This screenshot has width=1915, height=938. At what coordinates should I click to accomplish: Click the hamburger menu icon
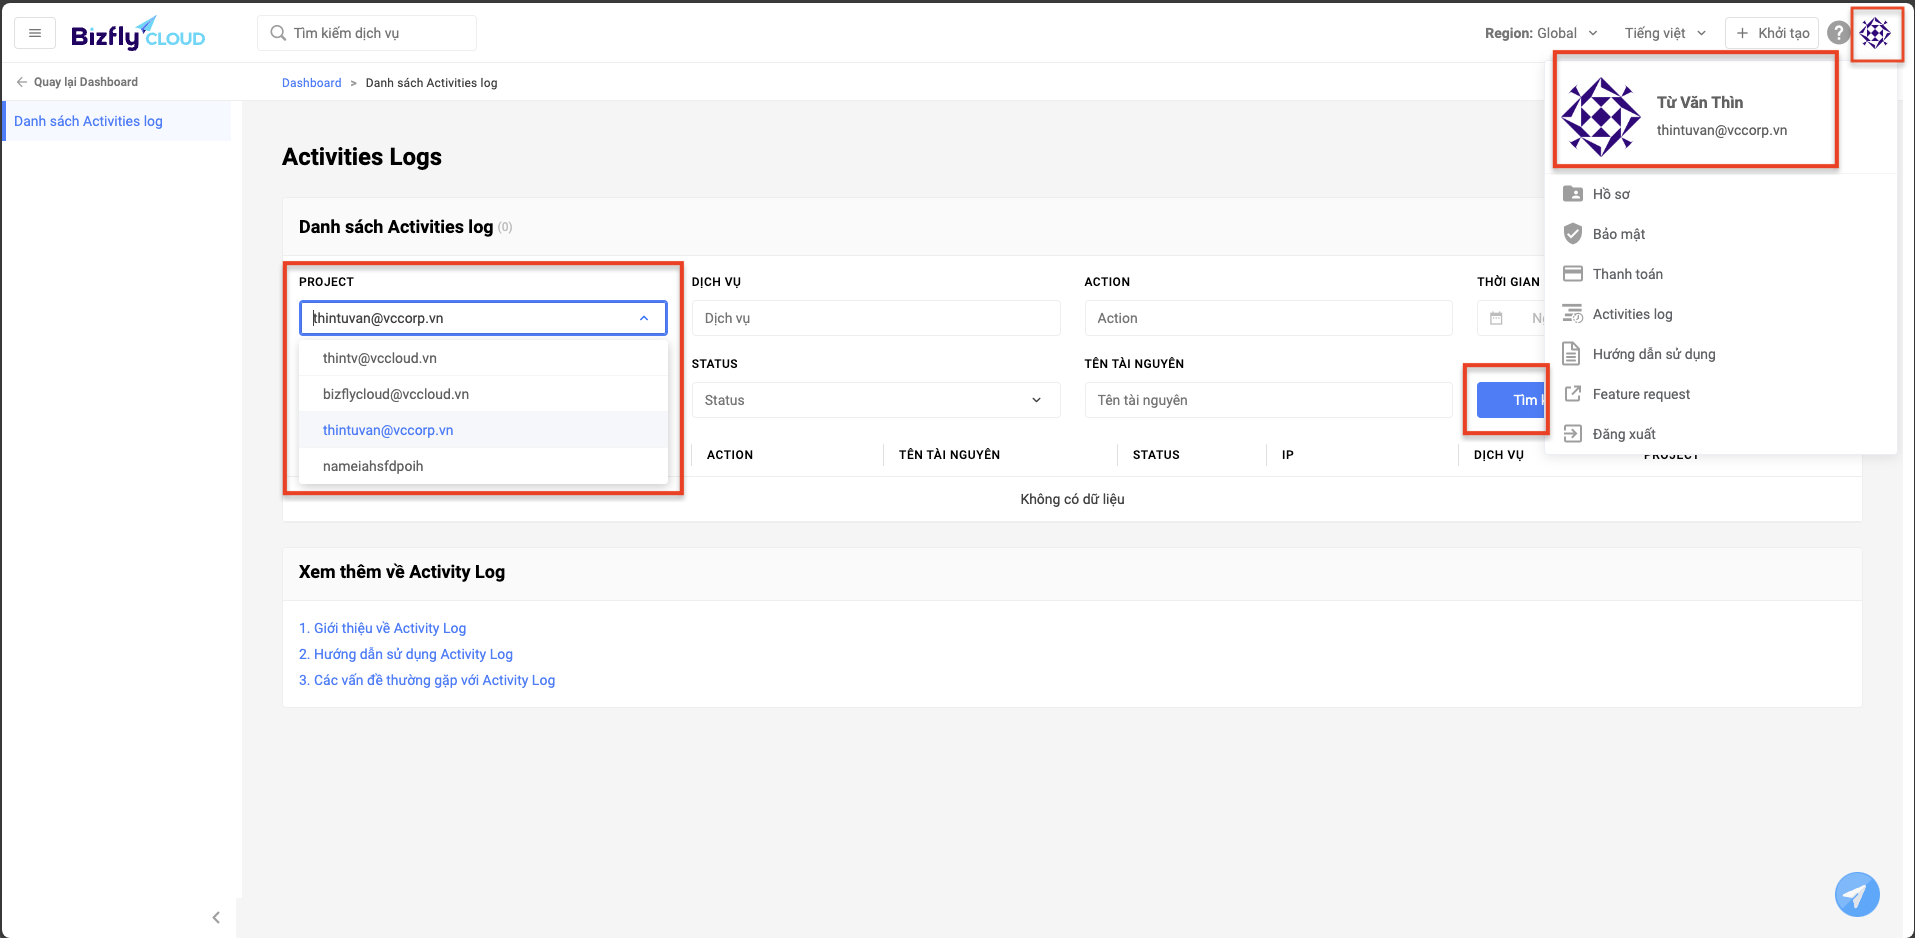tap(35, 33)
